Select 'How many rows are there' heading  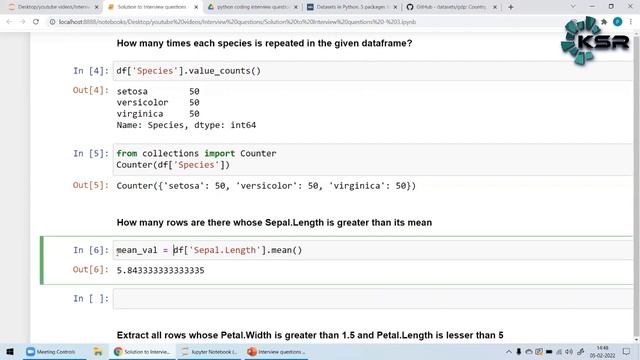point(274,222)
